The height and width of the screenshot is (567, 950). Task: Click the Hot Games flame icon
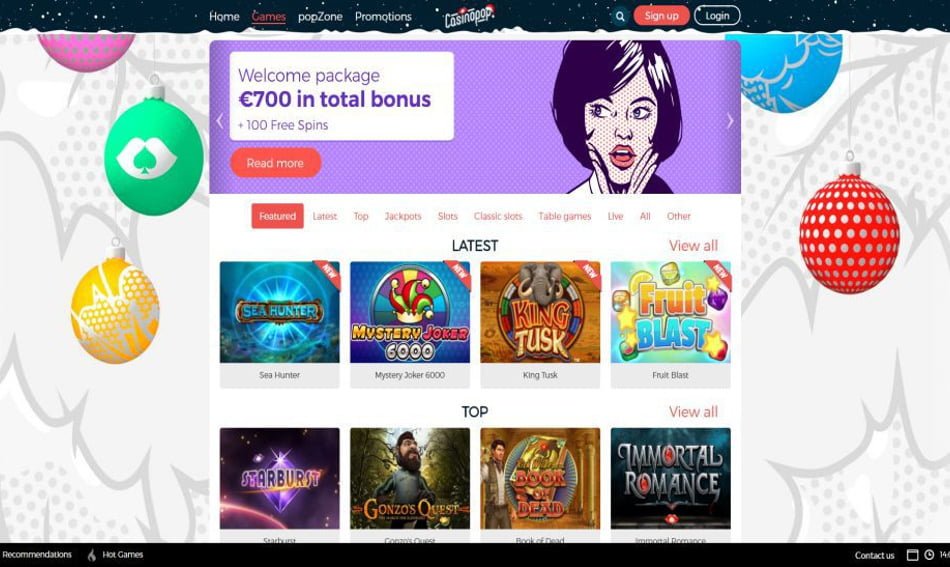[x=91, y=555]
